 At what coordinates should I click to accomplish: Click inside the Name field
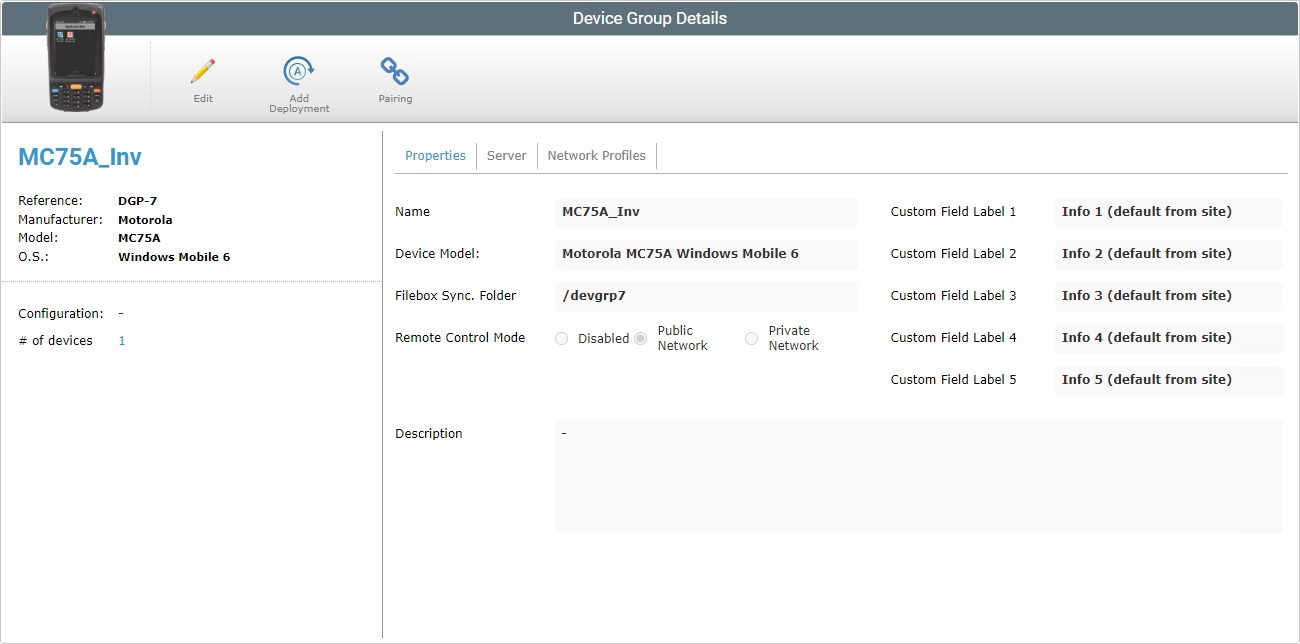706,212
